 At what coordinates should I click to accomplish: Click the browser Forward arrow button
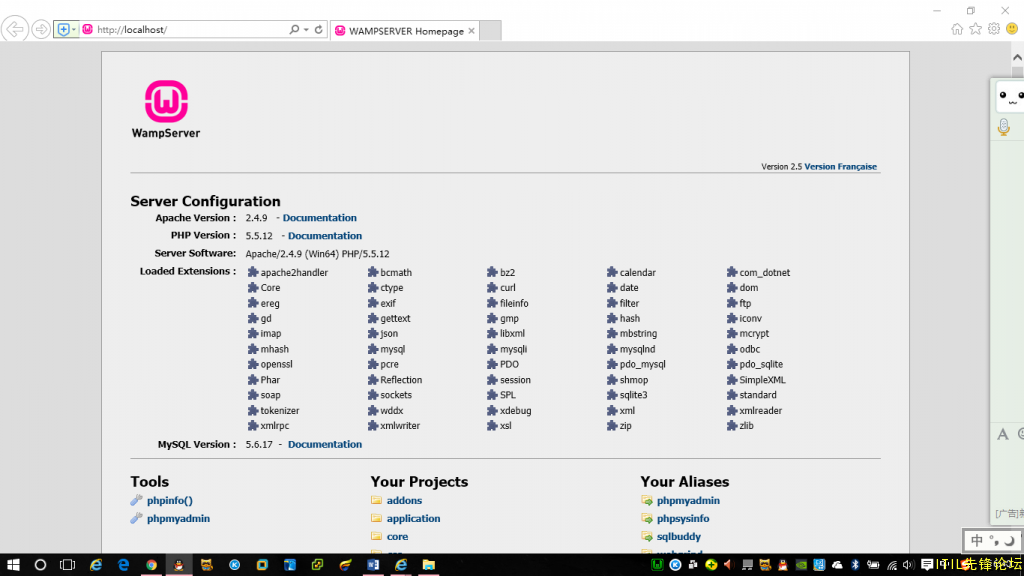tap(40, 29)
